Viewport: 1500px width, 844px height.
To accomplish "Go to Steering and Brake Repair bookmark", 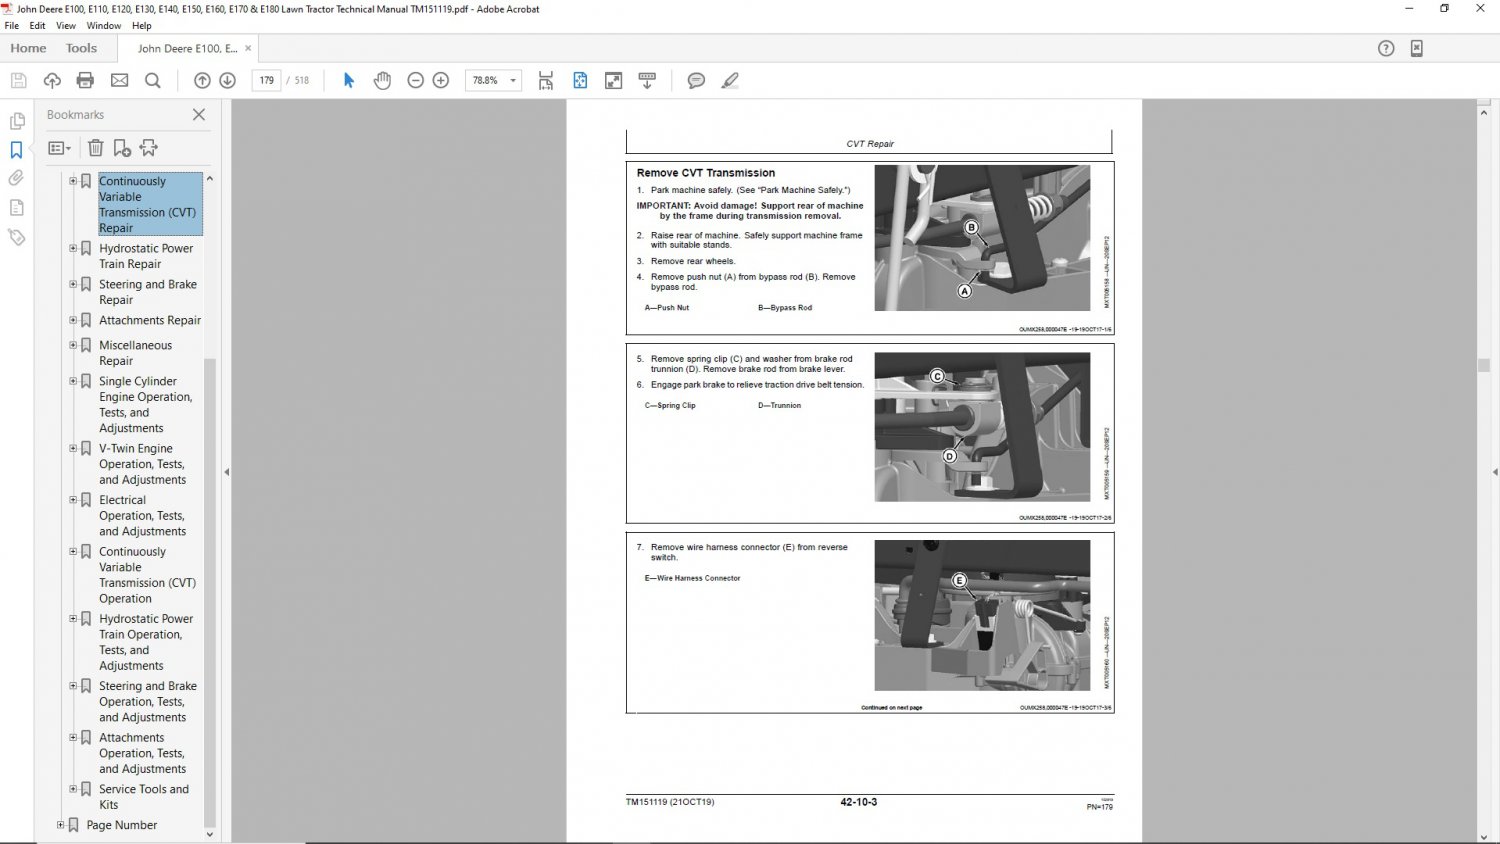I will (148, 292).
